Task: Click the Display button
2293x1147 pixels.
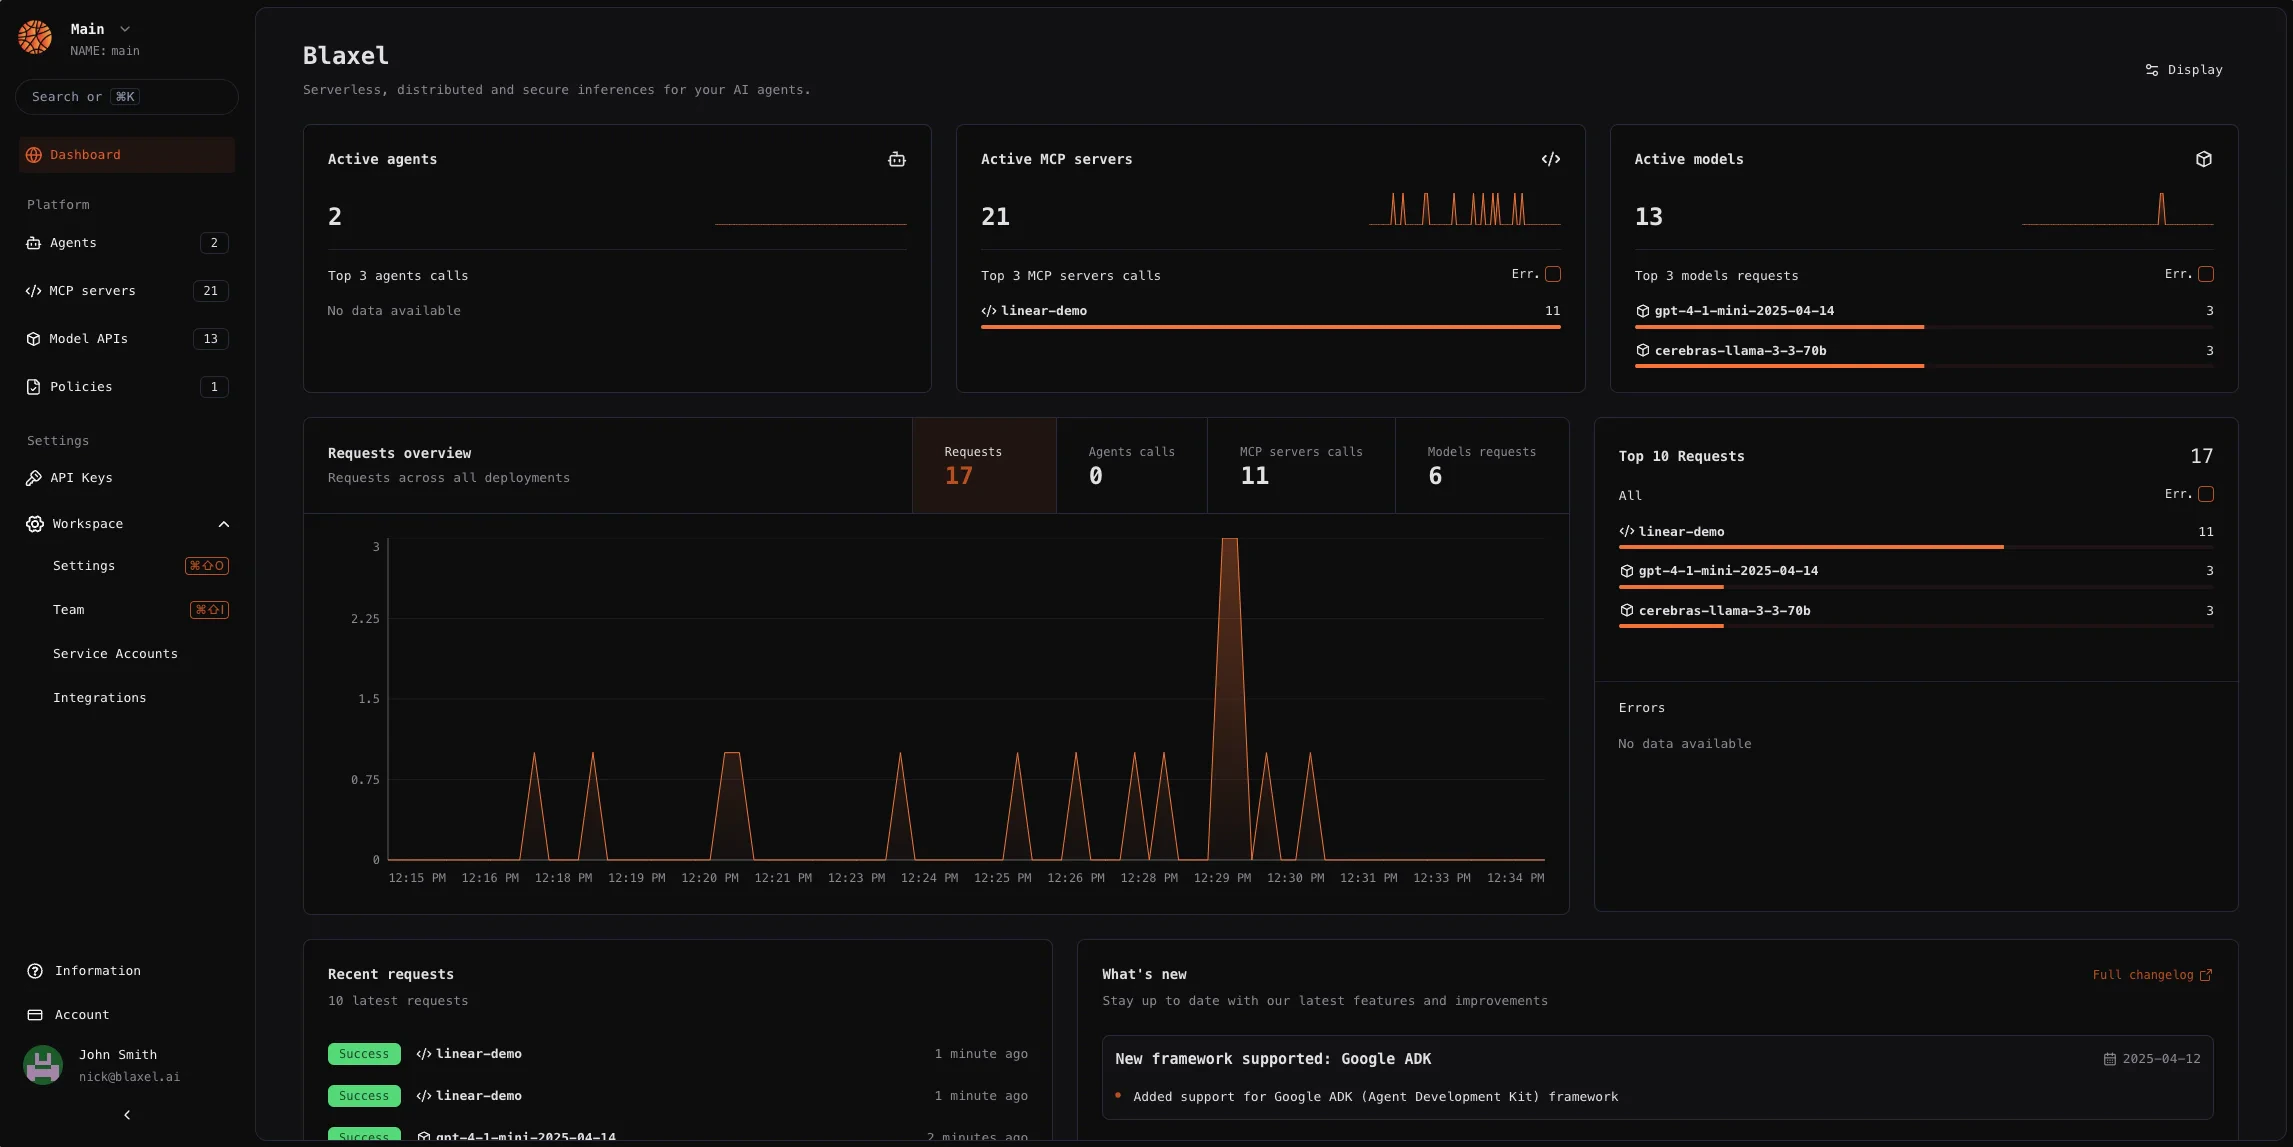Action: (x=2183, y=70)
